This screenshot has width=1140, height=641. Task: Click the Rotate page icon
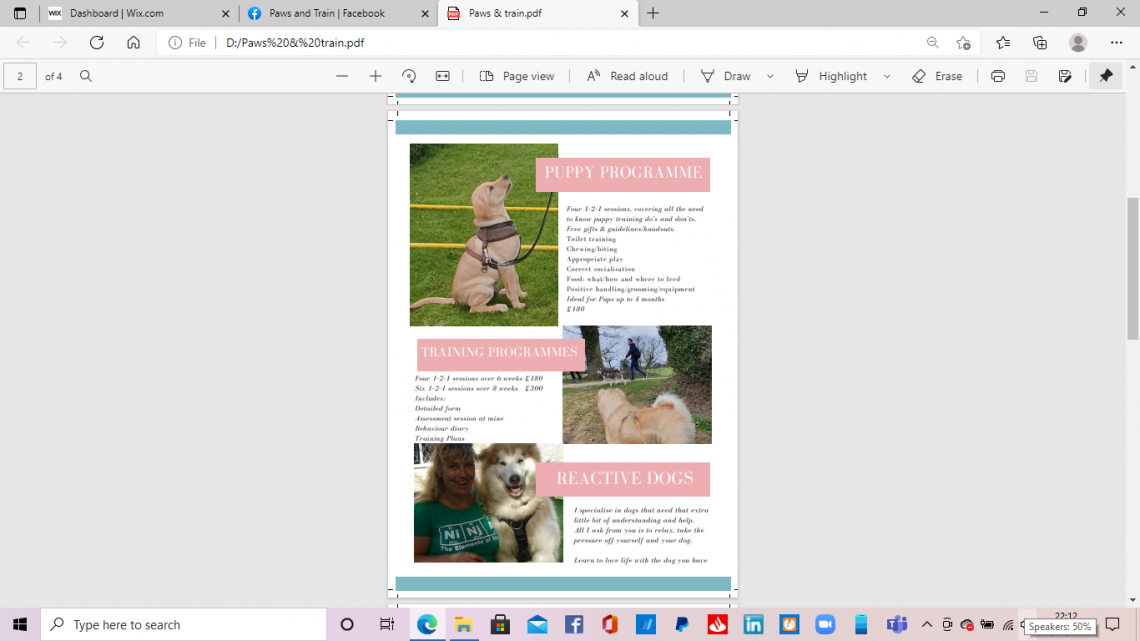tap(409, 76)
